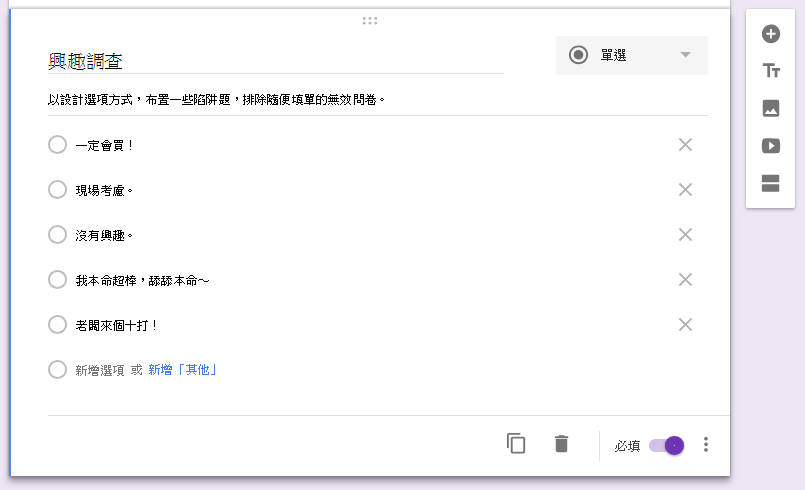Delete question with trash icon
805x490 pixels.
pos(561,444)
